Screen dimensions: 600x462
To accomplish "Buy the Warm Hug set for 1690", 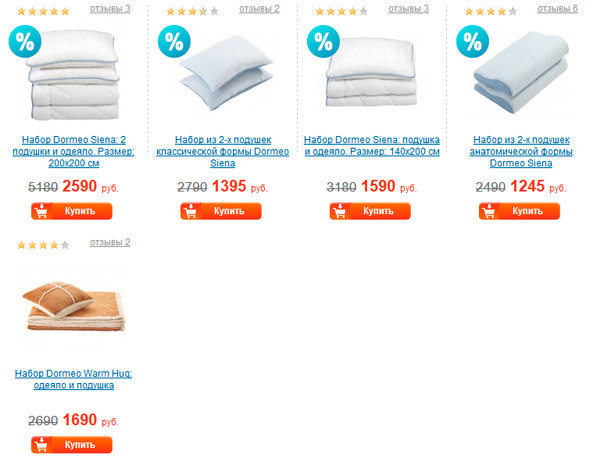I will [72, 445].
